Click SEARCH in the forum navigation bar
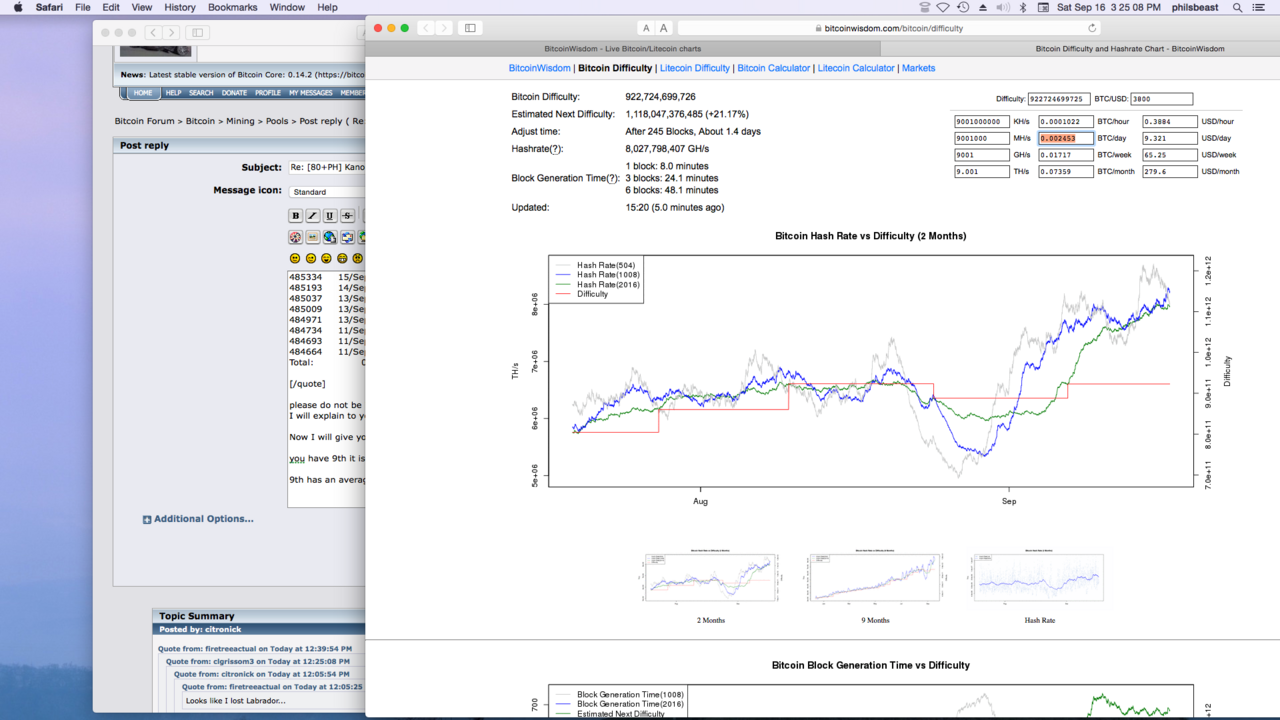 click(x=201, y=93)
